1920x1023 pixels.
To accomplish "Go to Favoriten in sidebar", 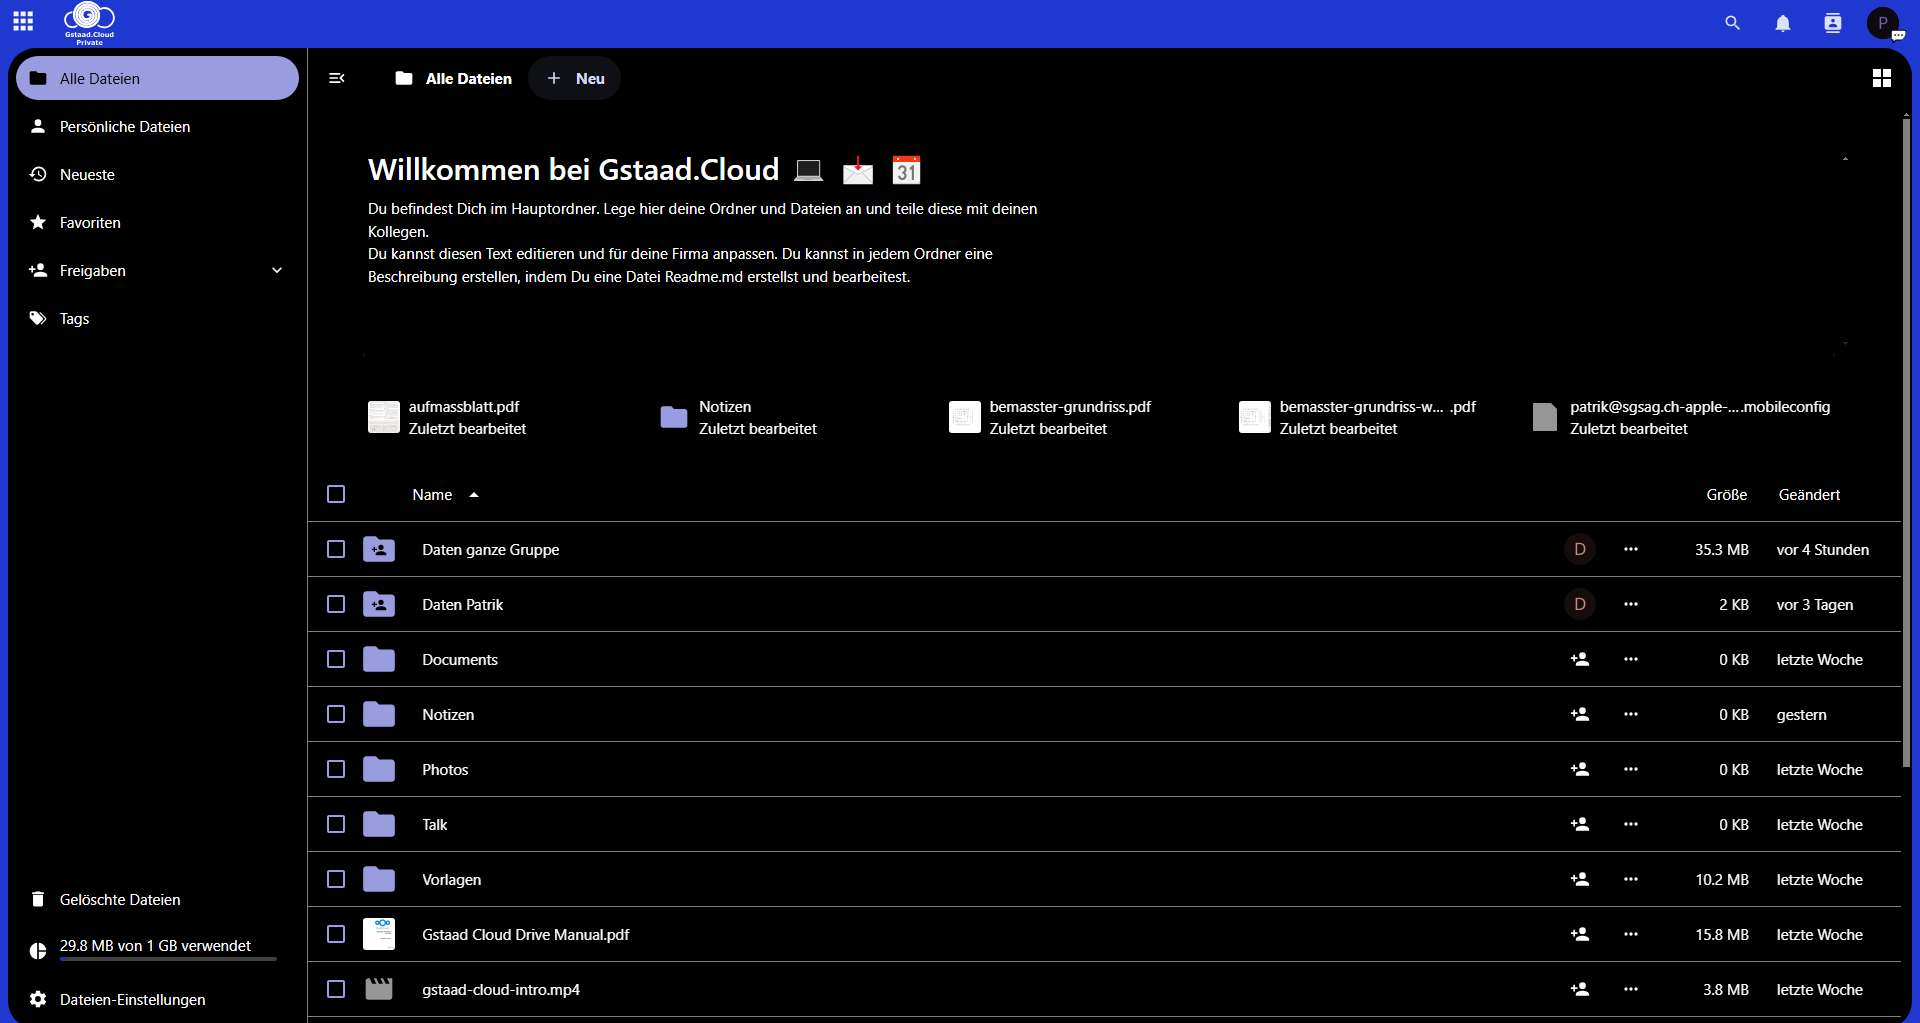I will (x=90, y=223).
